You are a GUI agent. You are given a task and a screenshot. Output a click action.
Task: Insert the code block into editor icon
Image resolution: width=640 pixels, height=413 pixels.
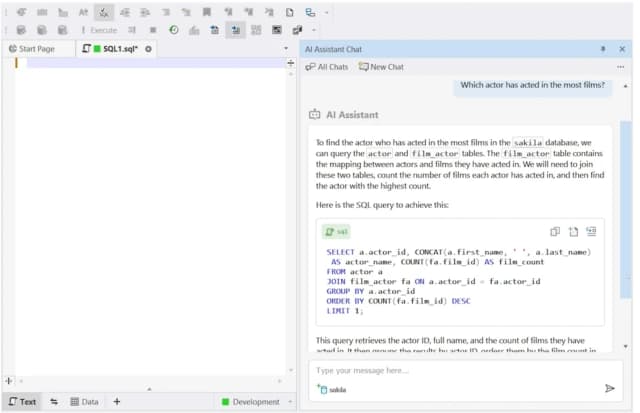[591, 231]
